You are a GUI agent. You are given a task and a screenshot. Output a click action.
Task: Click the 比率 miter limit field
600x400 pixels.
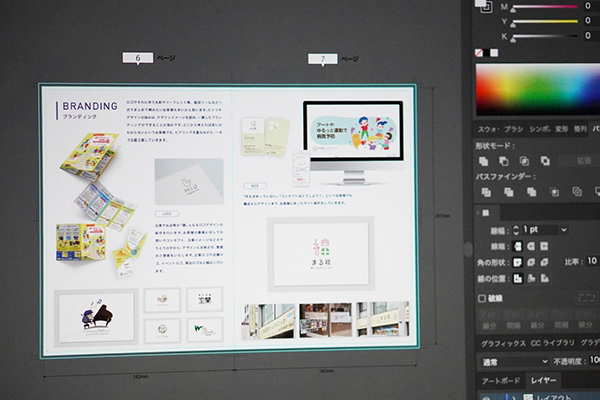click(x=593, y=261)
